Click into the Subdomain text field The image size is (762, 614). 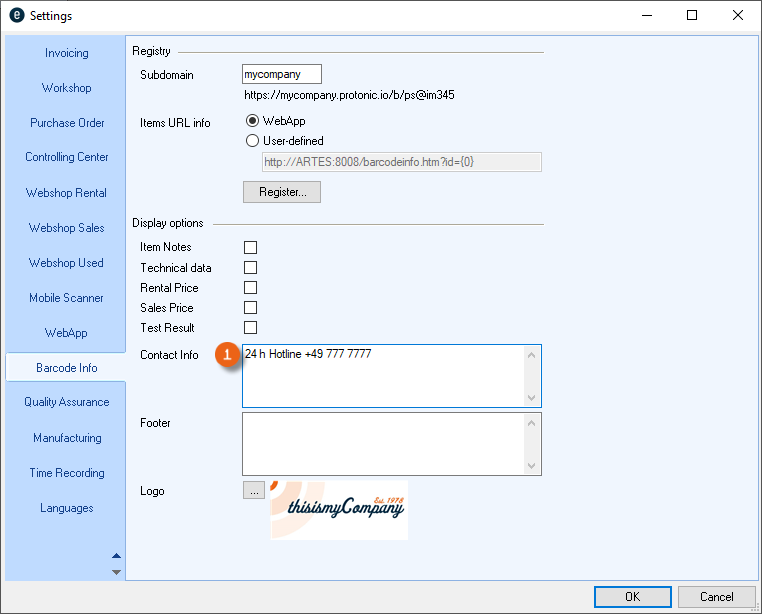point(282,74)
